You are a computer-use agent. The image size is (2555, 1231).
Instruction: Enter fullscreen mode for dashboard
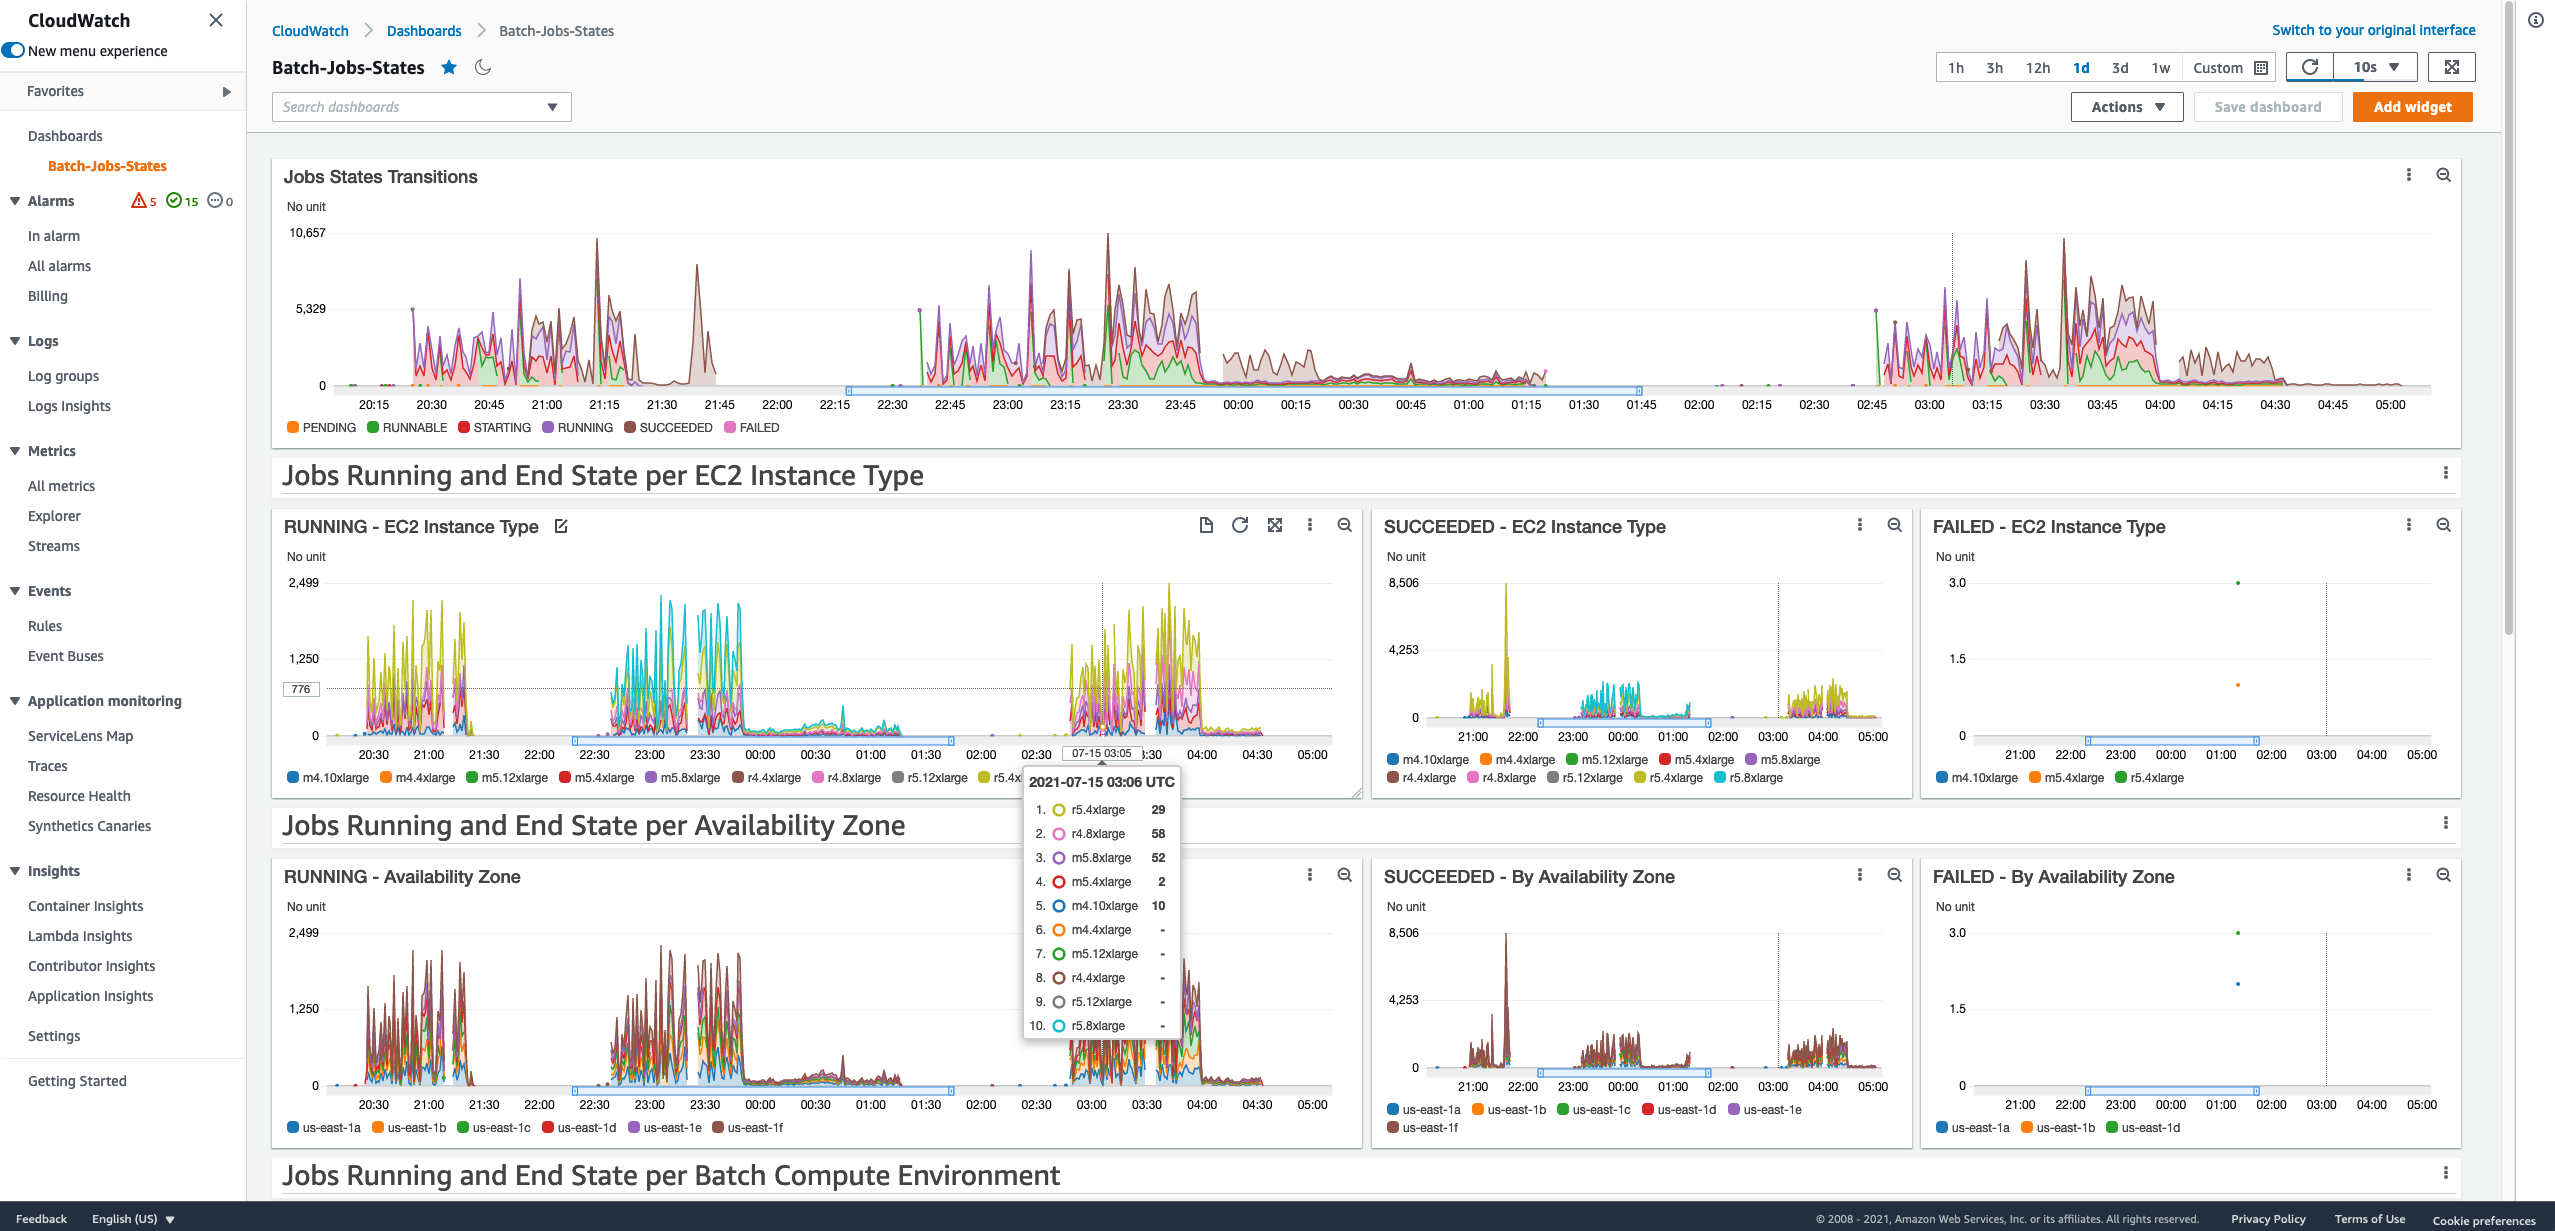pyautogui.click(x=2451, y=67)
